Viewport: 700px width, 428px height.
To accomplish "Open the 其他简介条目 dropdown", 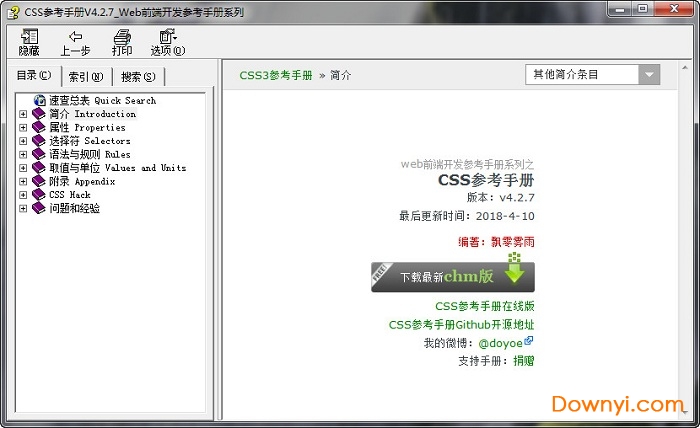I will [592, 75].
